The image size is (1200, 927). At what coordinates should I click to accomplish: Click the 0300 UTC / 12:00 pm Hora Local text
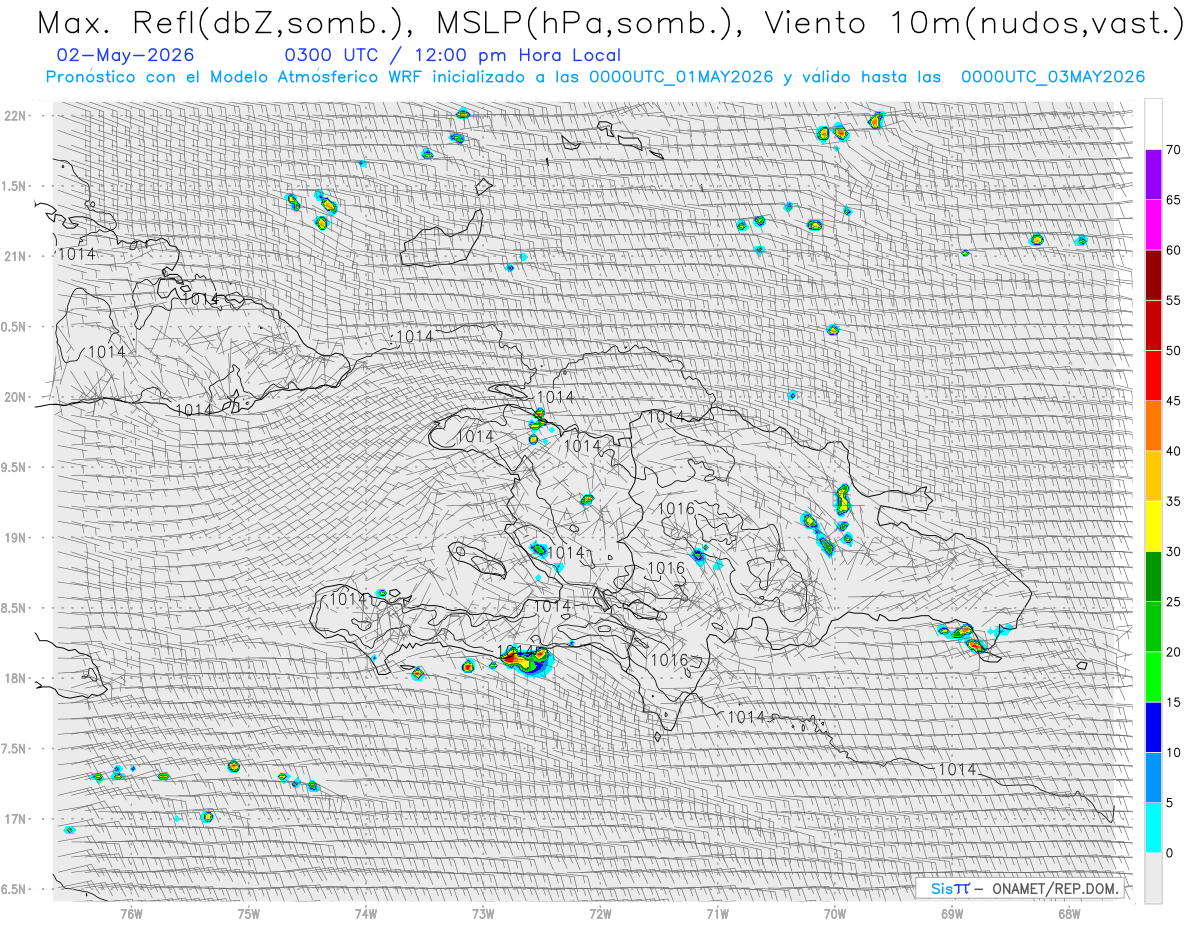[452, 56]
